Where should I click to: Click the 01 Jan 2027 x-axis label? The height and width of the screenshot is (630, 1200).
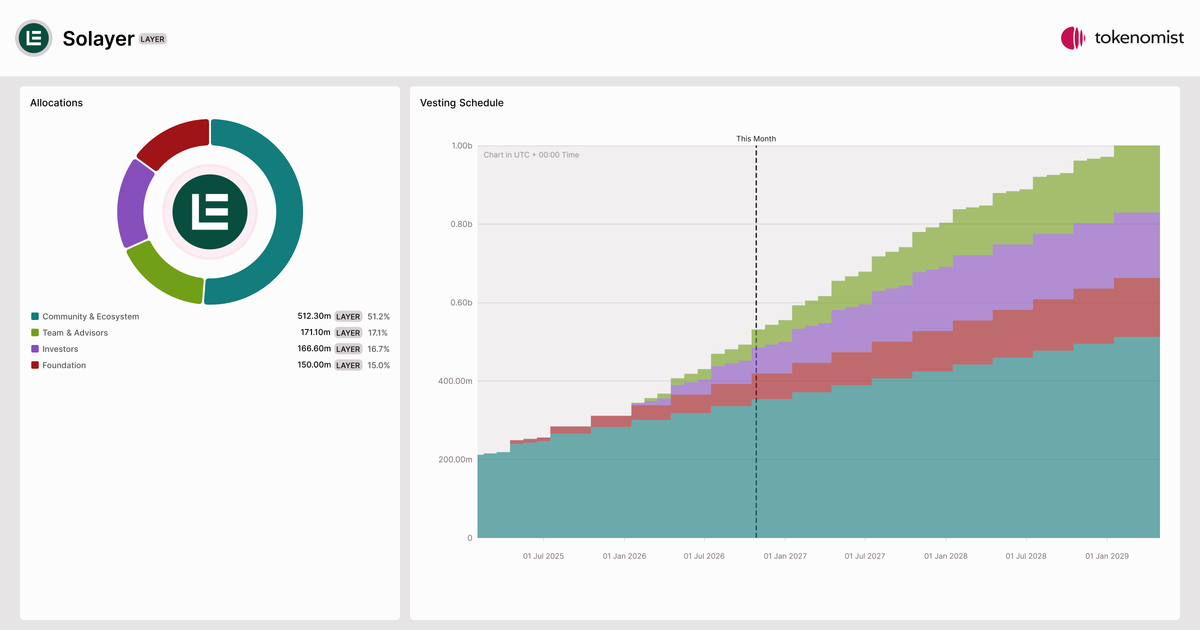[785, 555]
